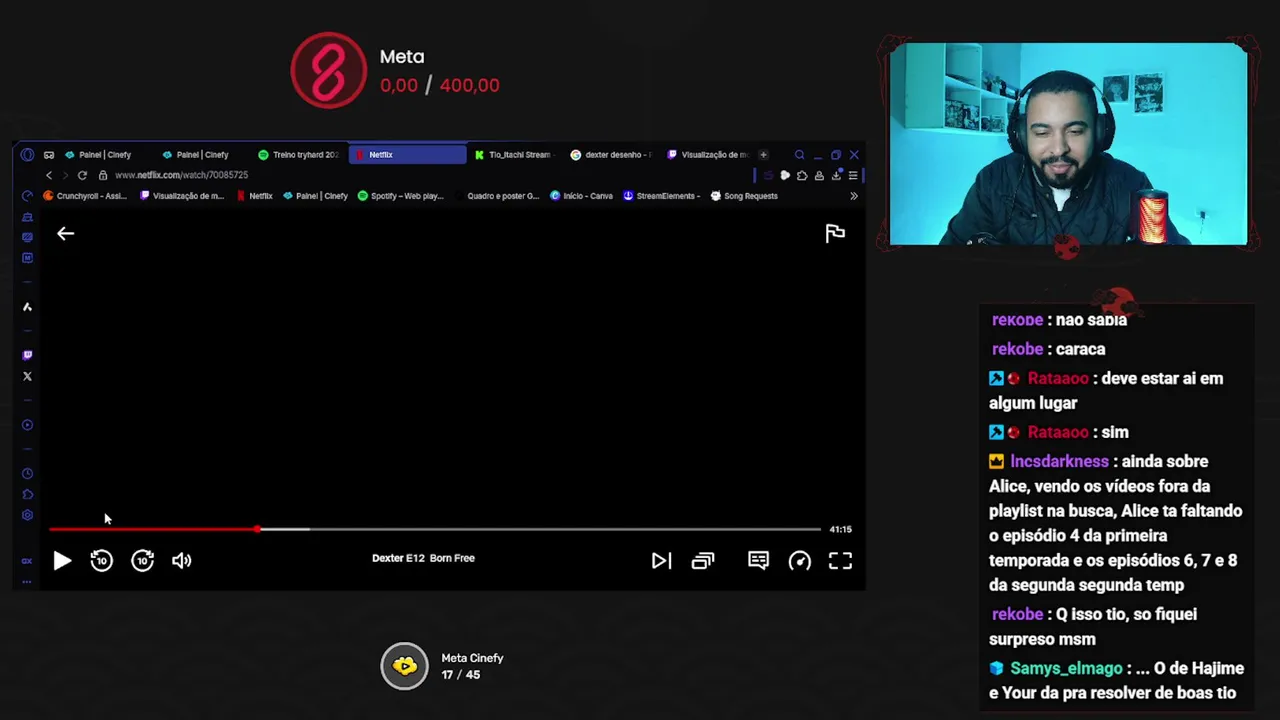Image resolution: width=1280 pixels, height=720 pixels.
Task: Open playback speed control
Action: 800,561
